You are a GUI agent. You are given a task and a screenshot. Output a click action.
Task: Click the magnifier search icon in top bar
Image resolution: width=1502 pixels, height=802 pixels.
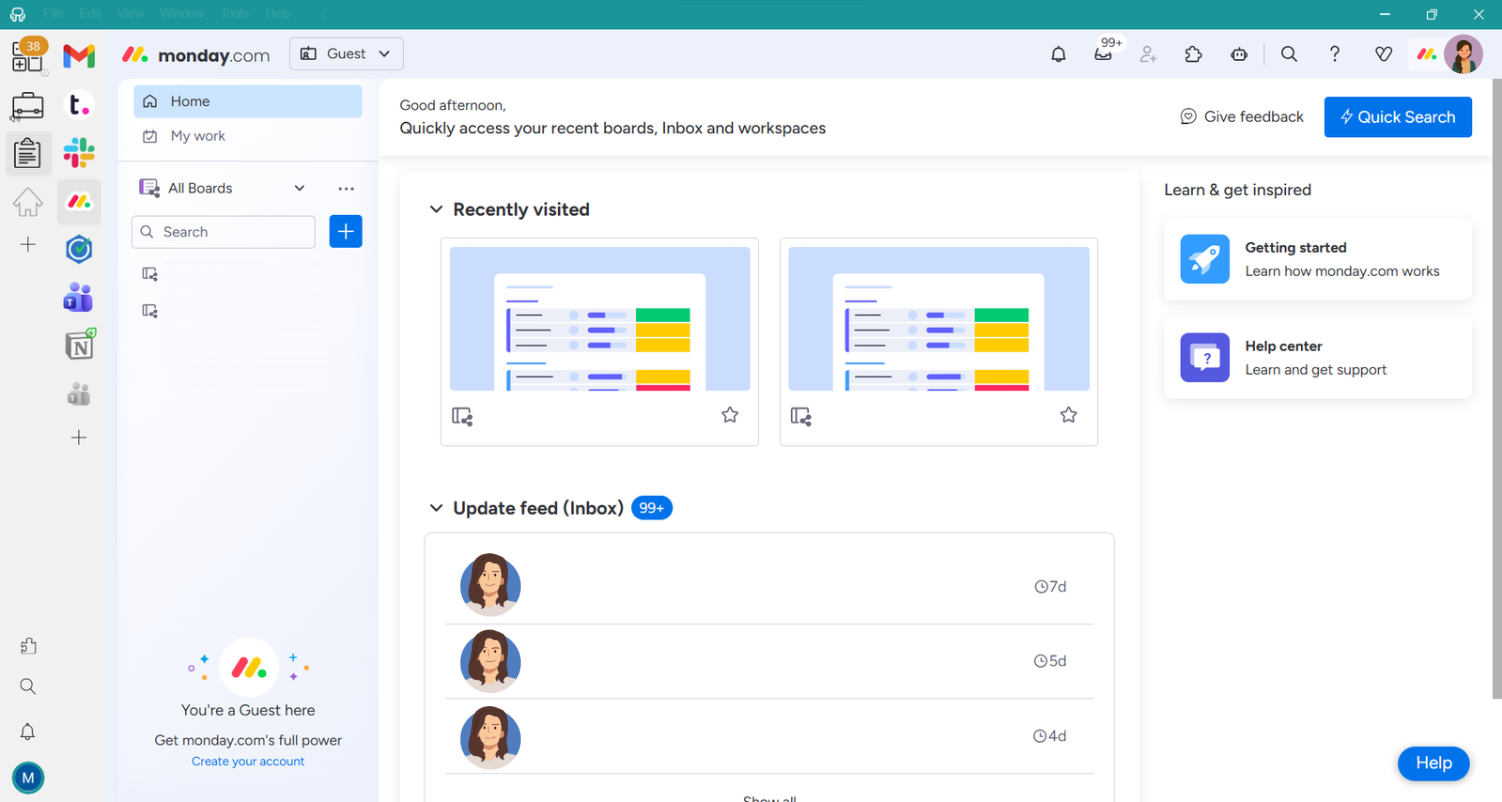tap(1289, 55)
